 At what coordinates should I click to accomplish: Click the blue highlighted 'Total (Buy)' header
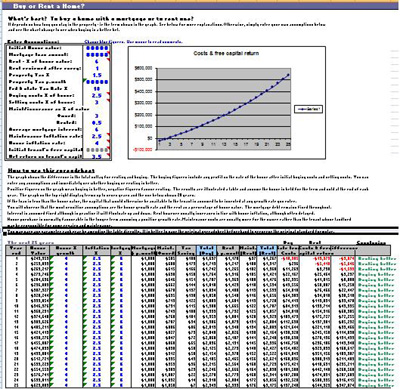206,250
